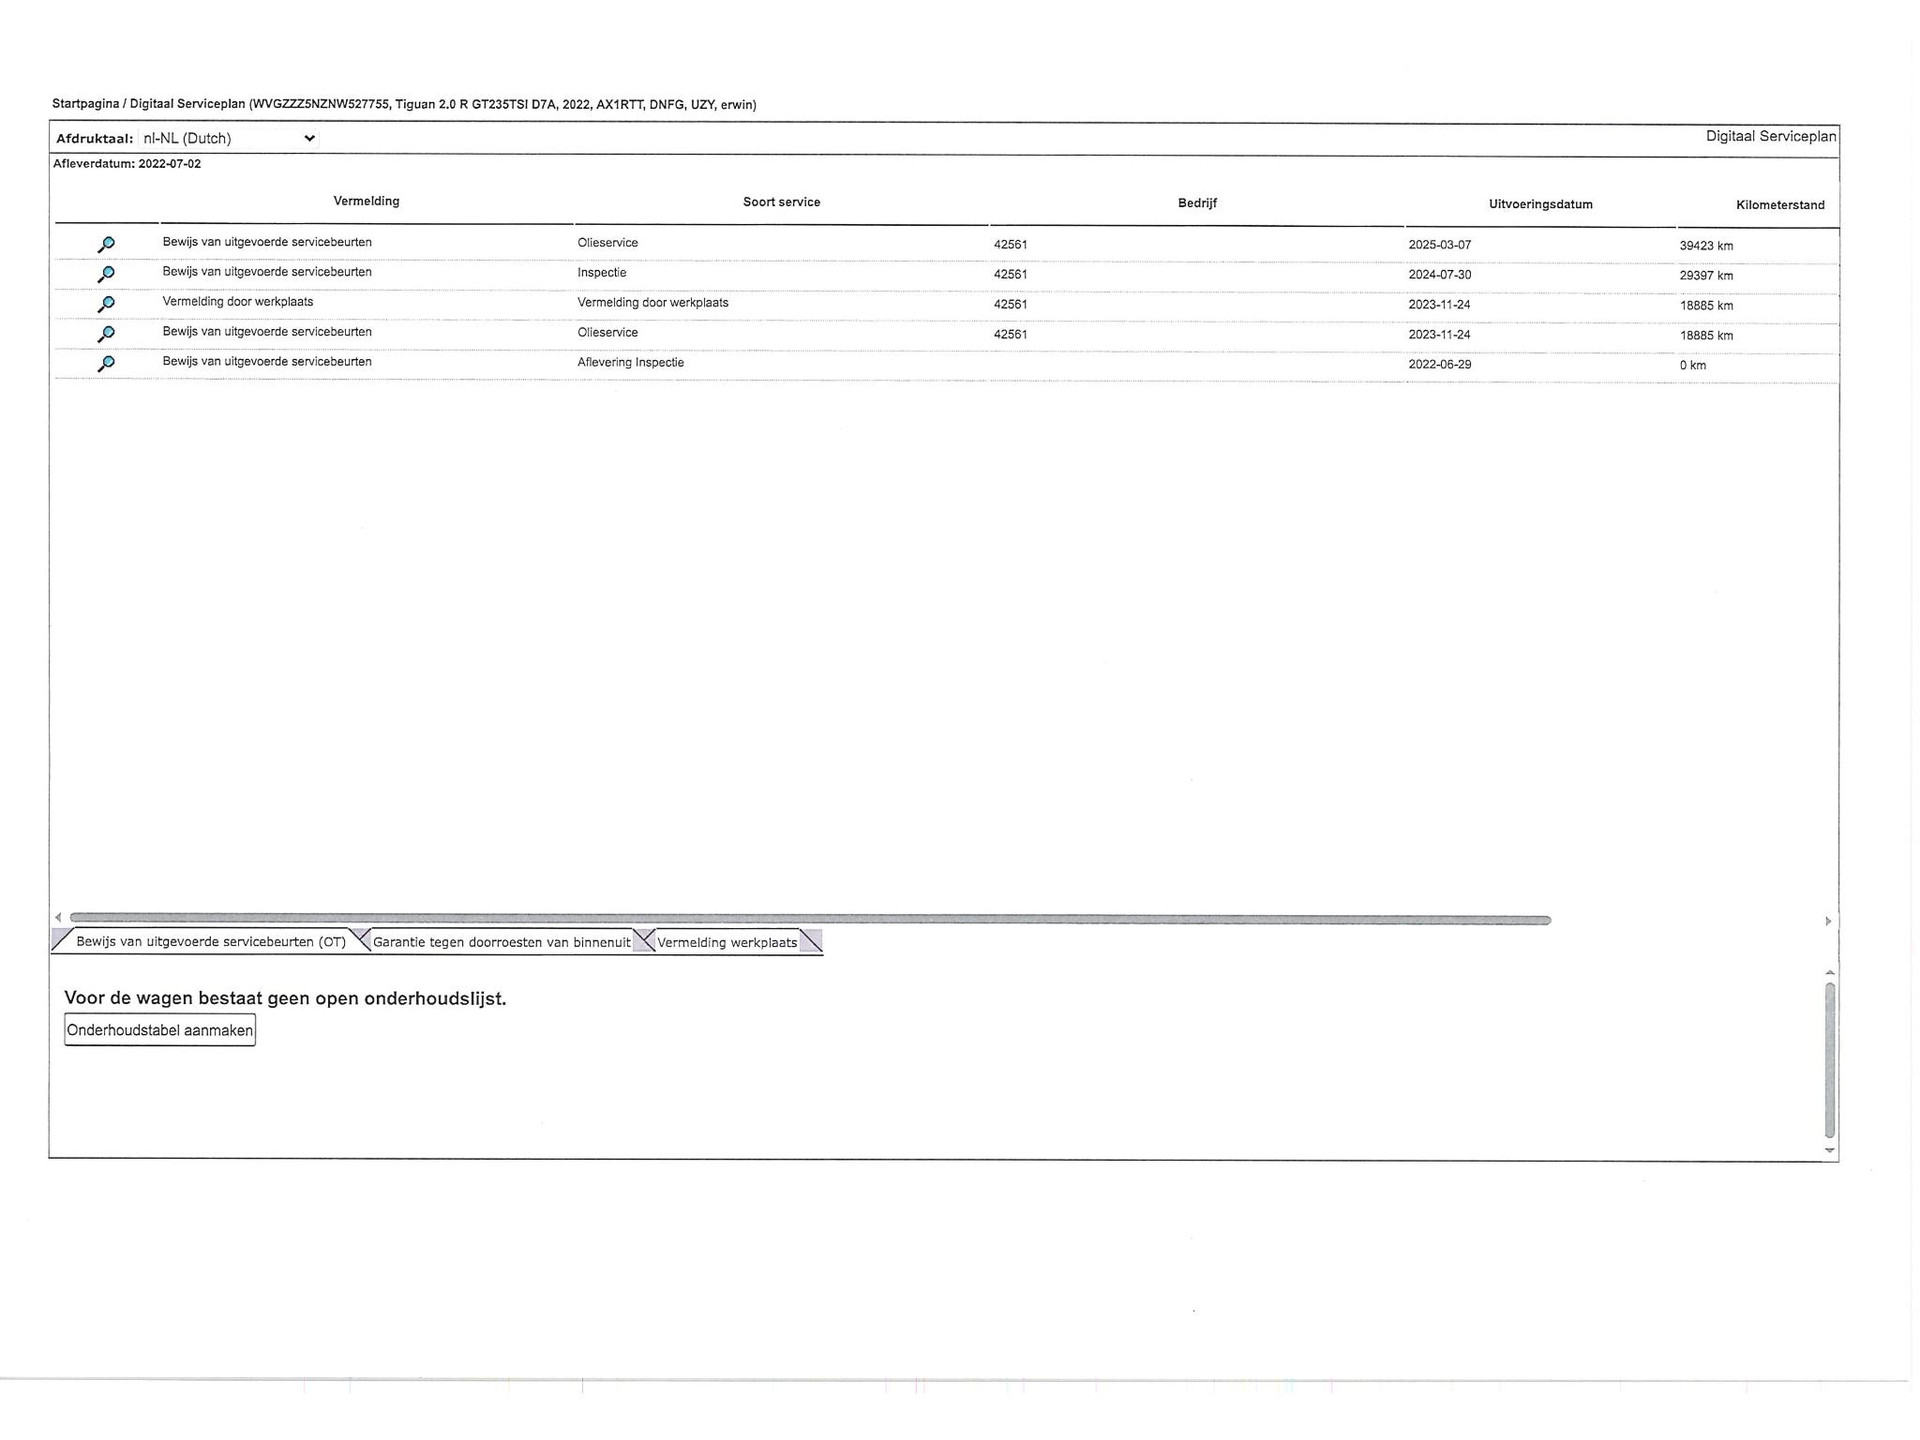Sort by Soort service column header
Screen dimensions: 1920x1440
click(781, 202)
